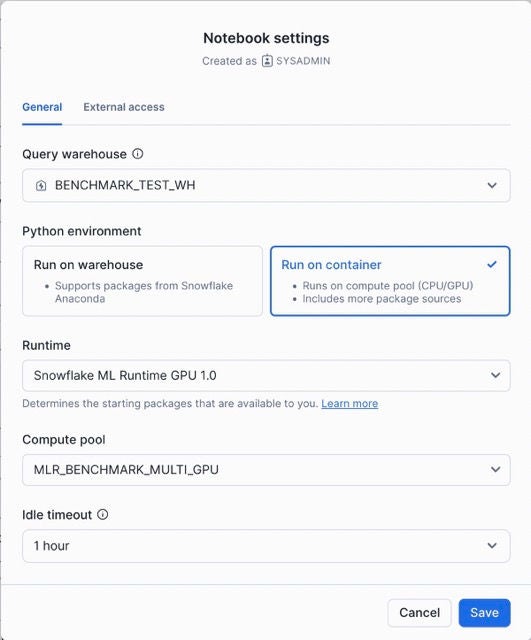Switch to the External access tab

coord(124,107)
